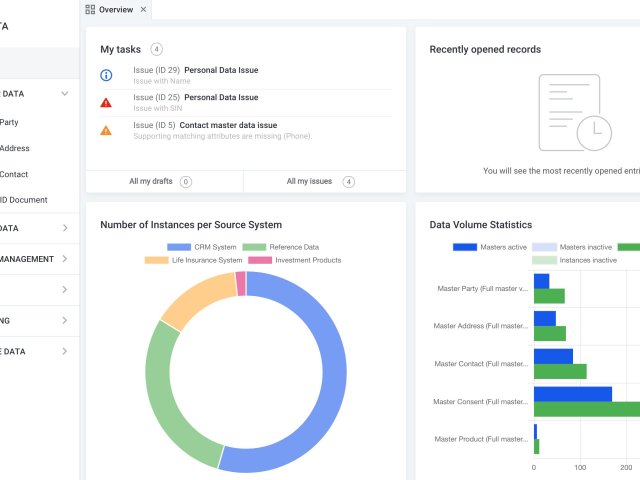Collapse the expanded sidebar section with down chevron

pyautogui.click(x=65, y=94)
